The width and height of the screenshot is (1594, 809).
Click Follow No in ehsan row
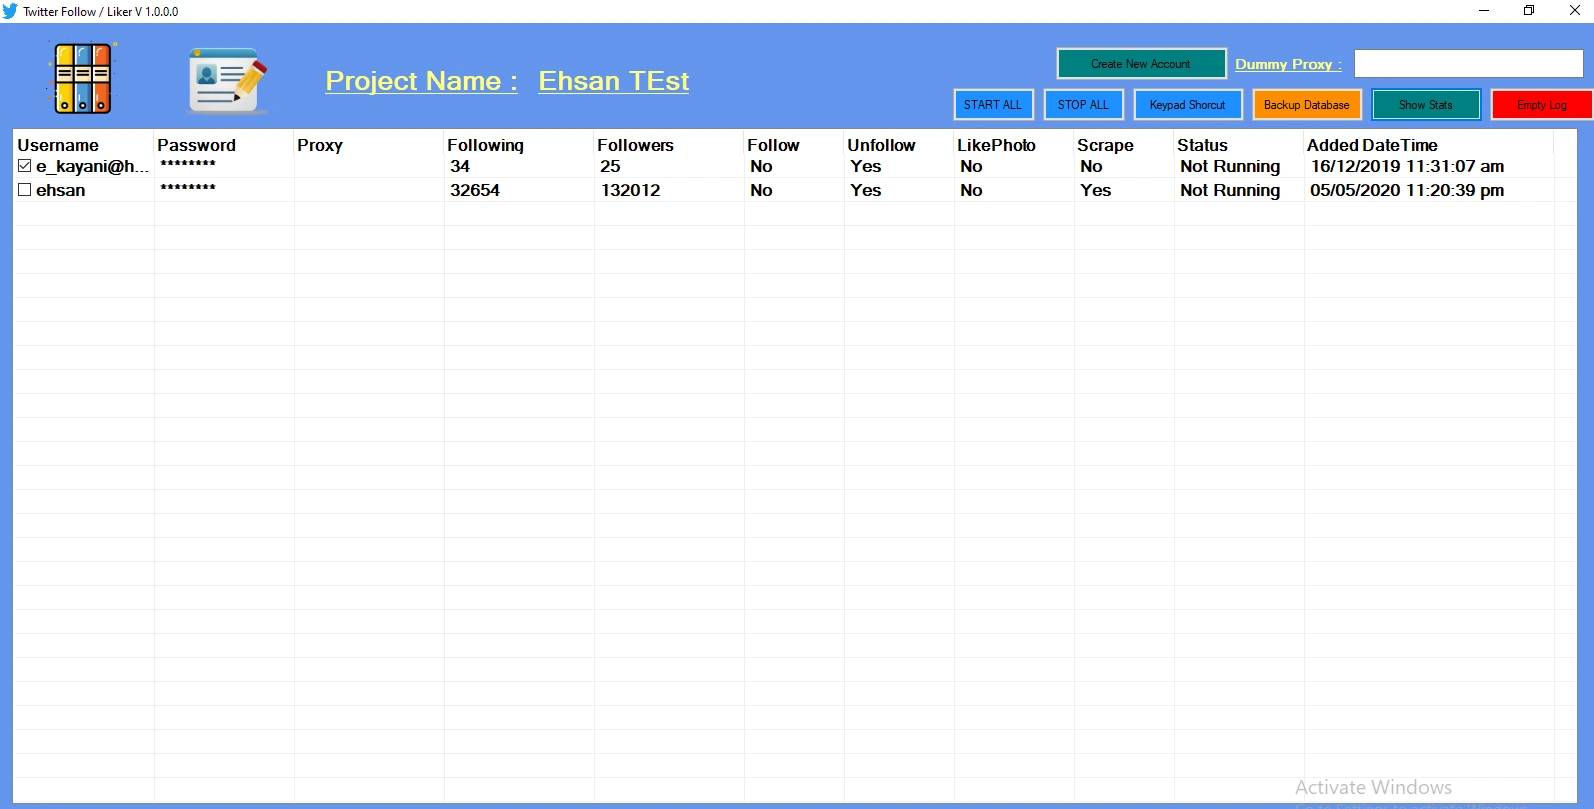pos(761,190)
